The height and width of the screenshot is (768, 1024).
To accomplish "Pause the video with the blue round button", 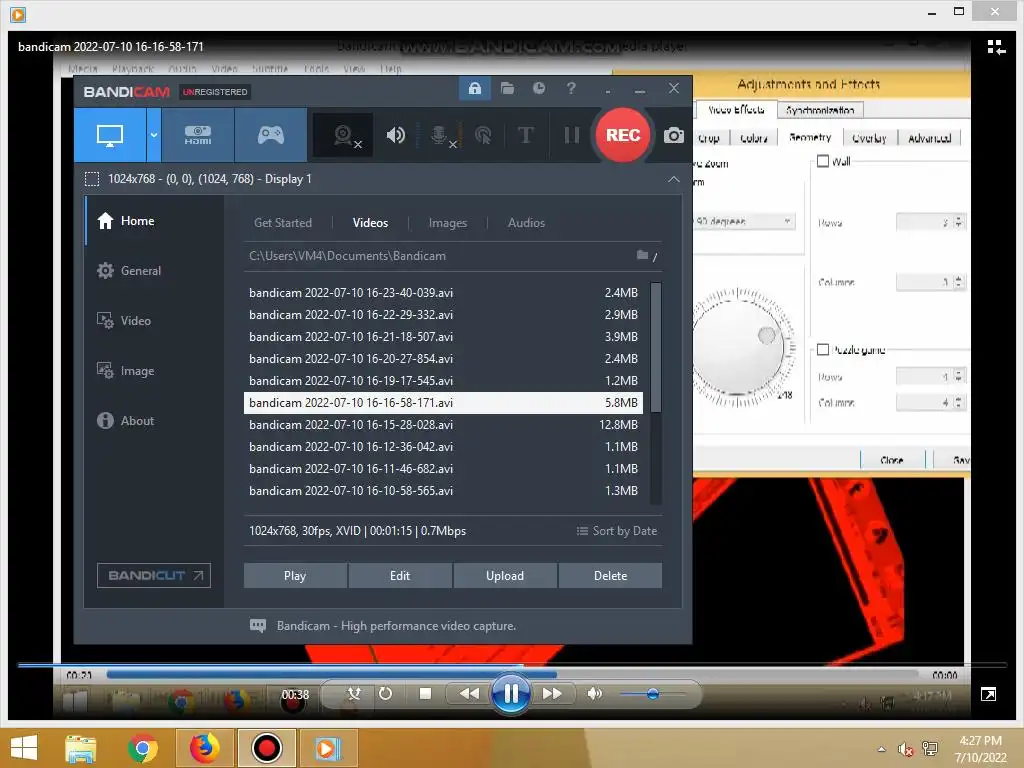I will 511,694.
